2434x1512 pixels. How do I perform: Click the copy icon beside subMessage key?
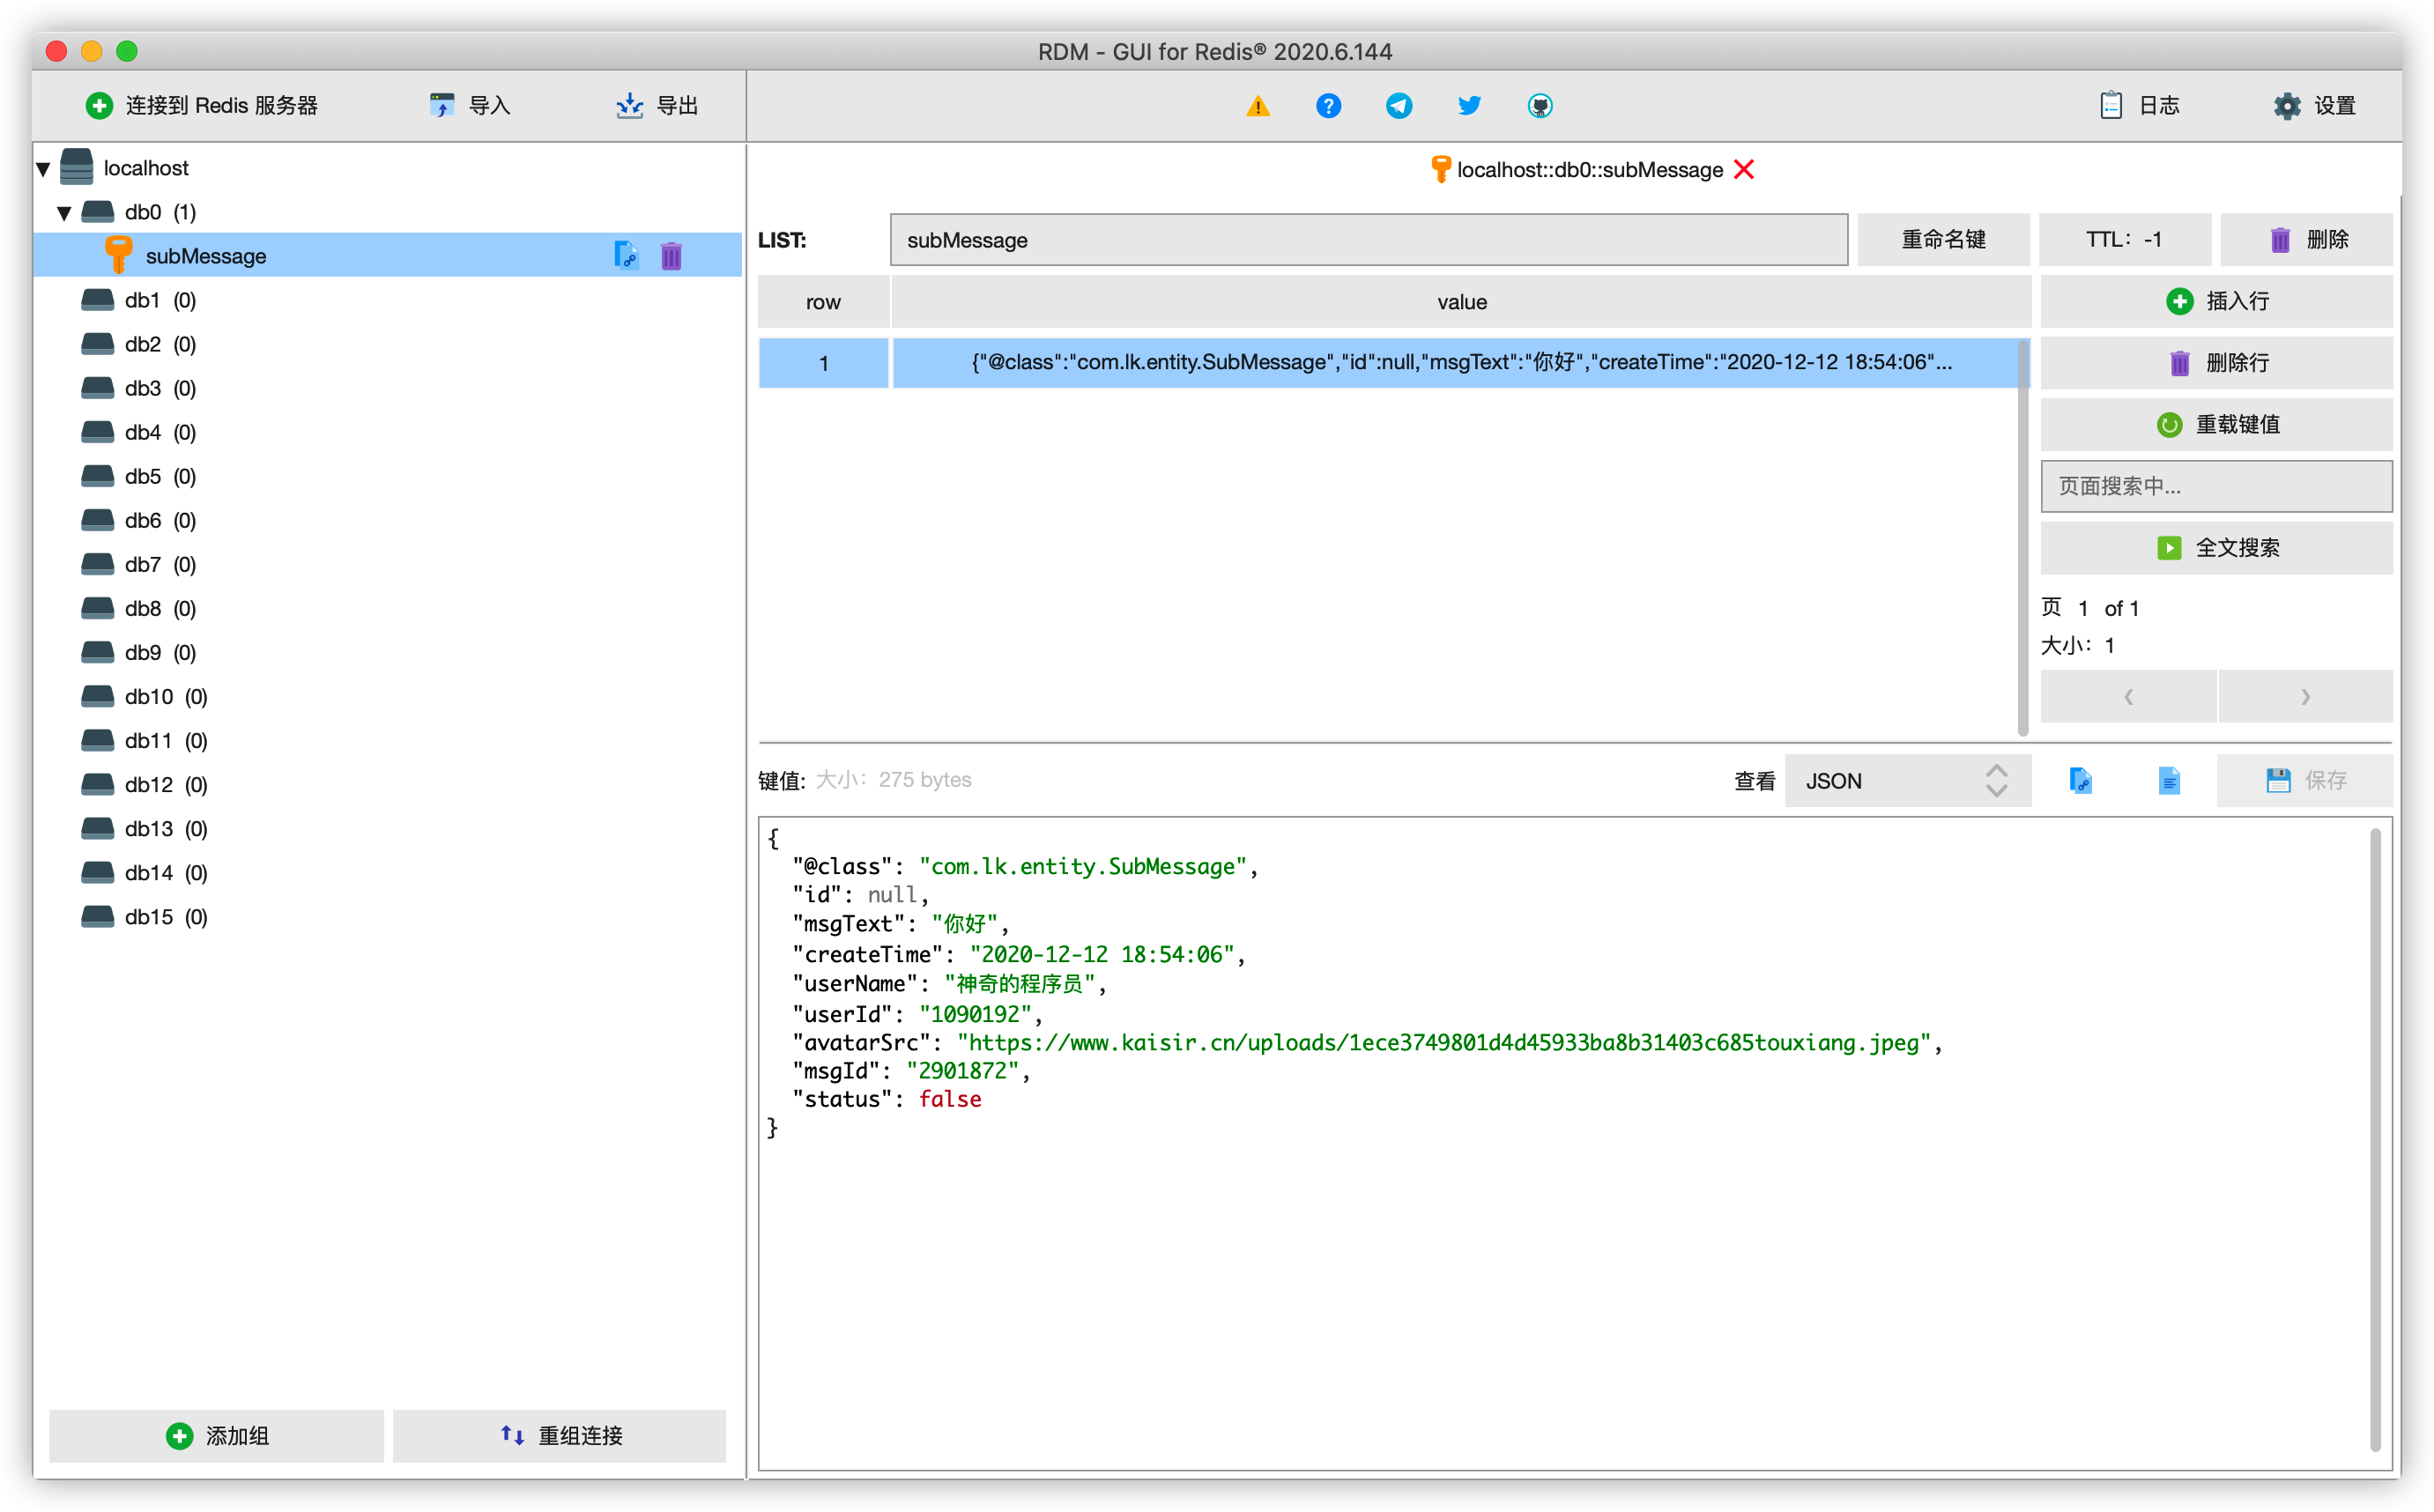625,256
